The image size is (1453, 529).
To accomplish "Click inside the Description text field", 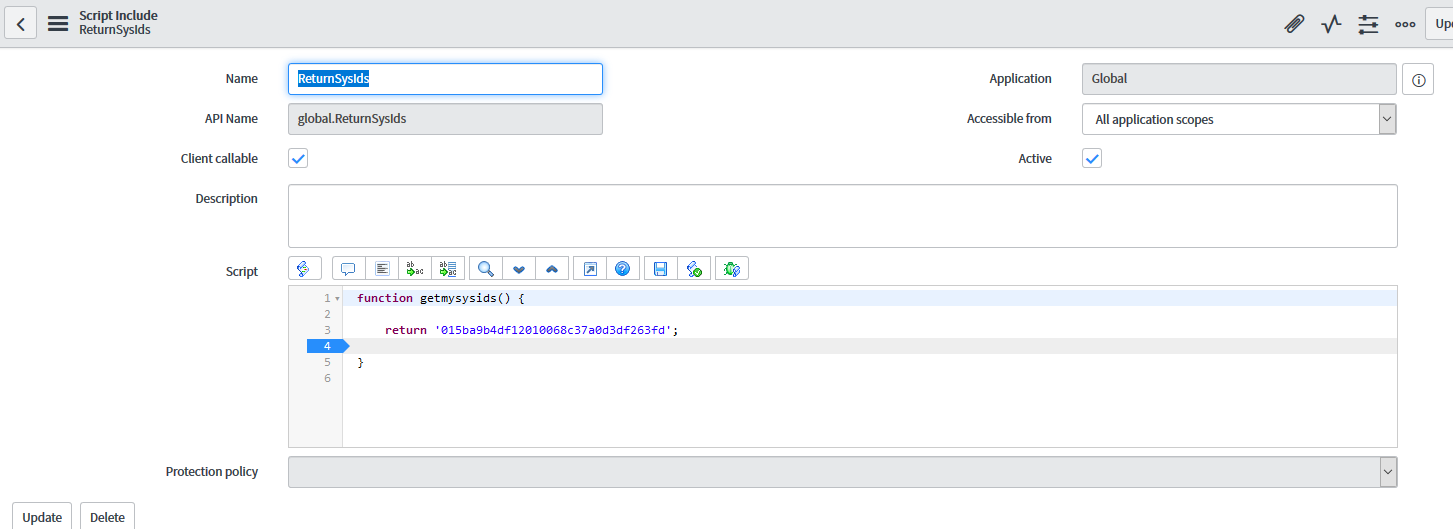I will [x=841, y=215].
